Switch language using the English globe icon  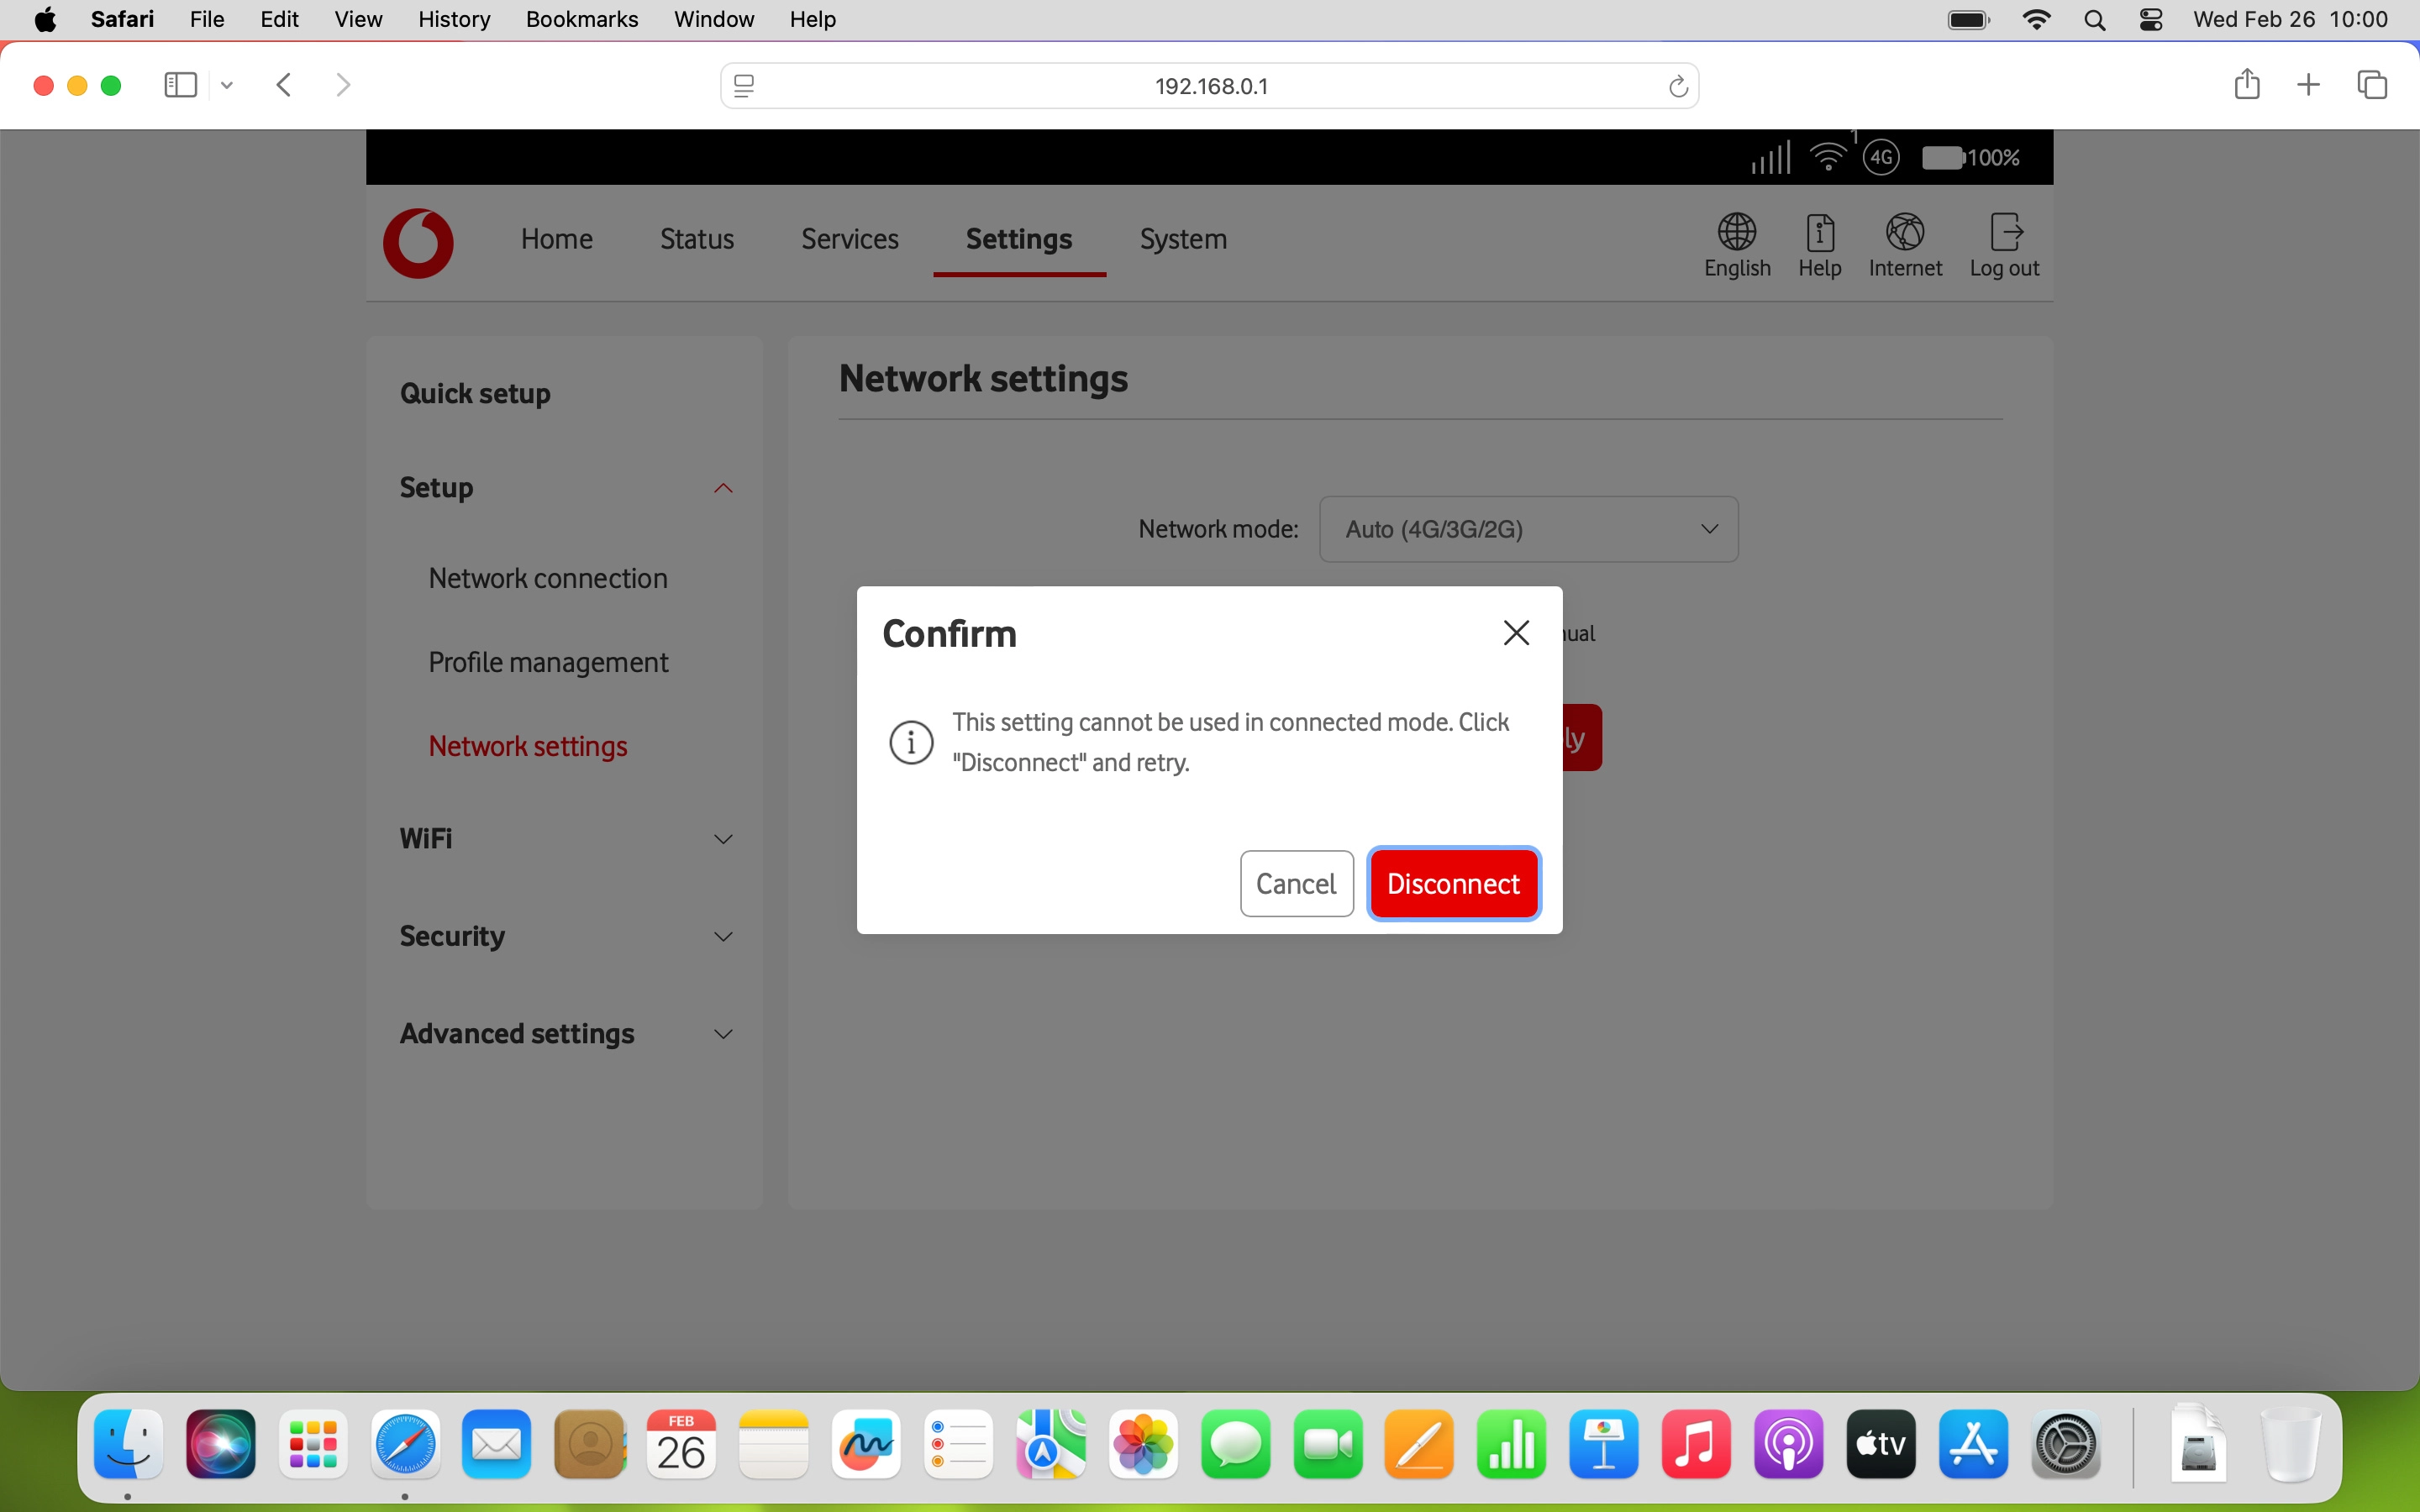point(1736,243)
